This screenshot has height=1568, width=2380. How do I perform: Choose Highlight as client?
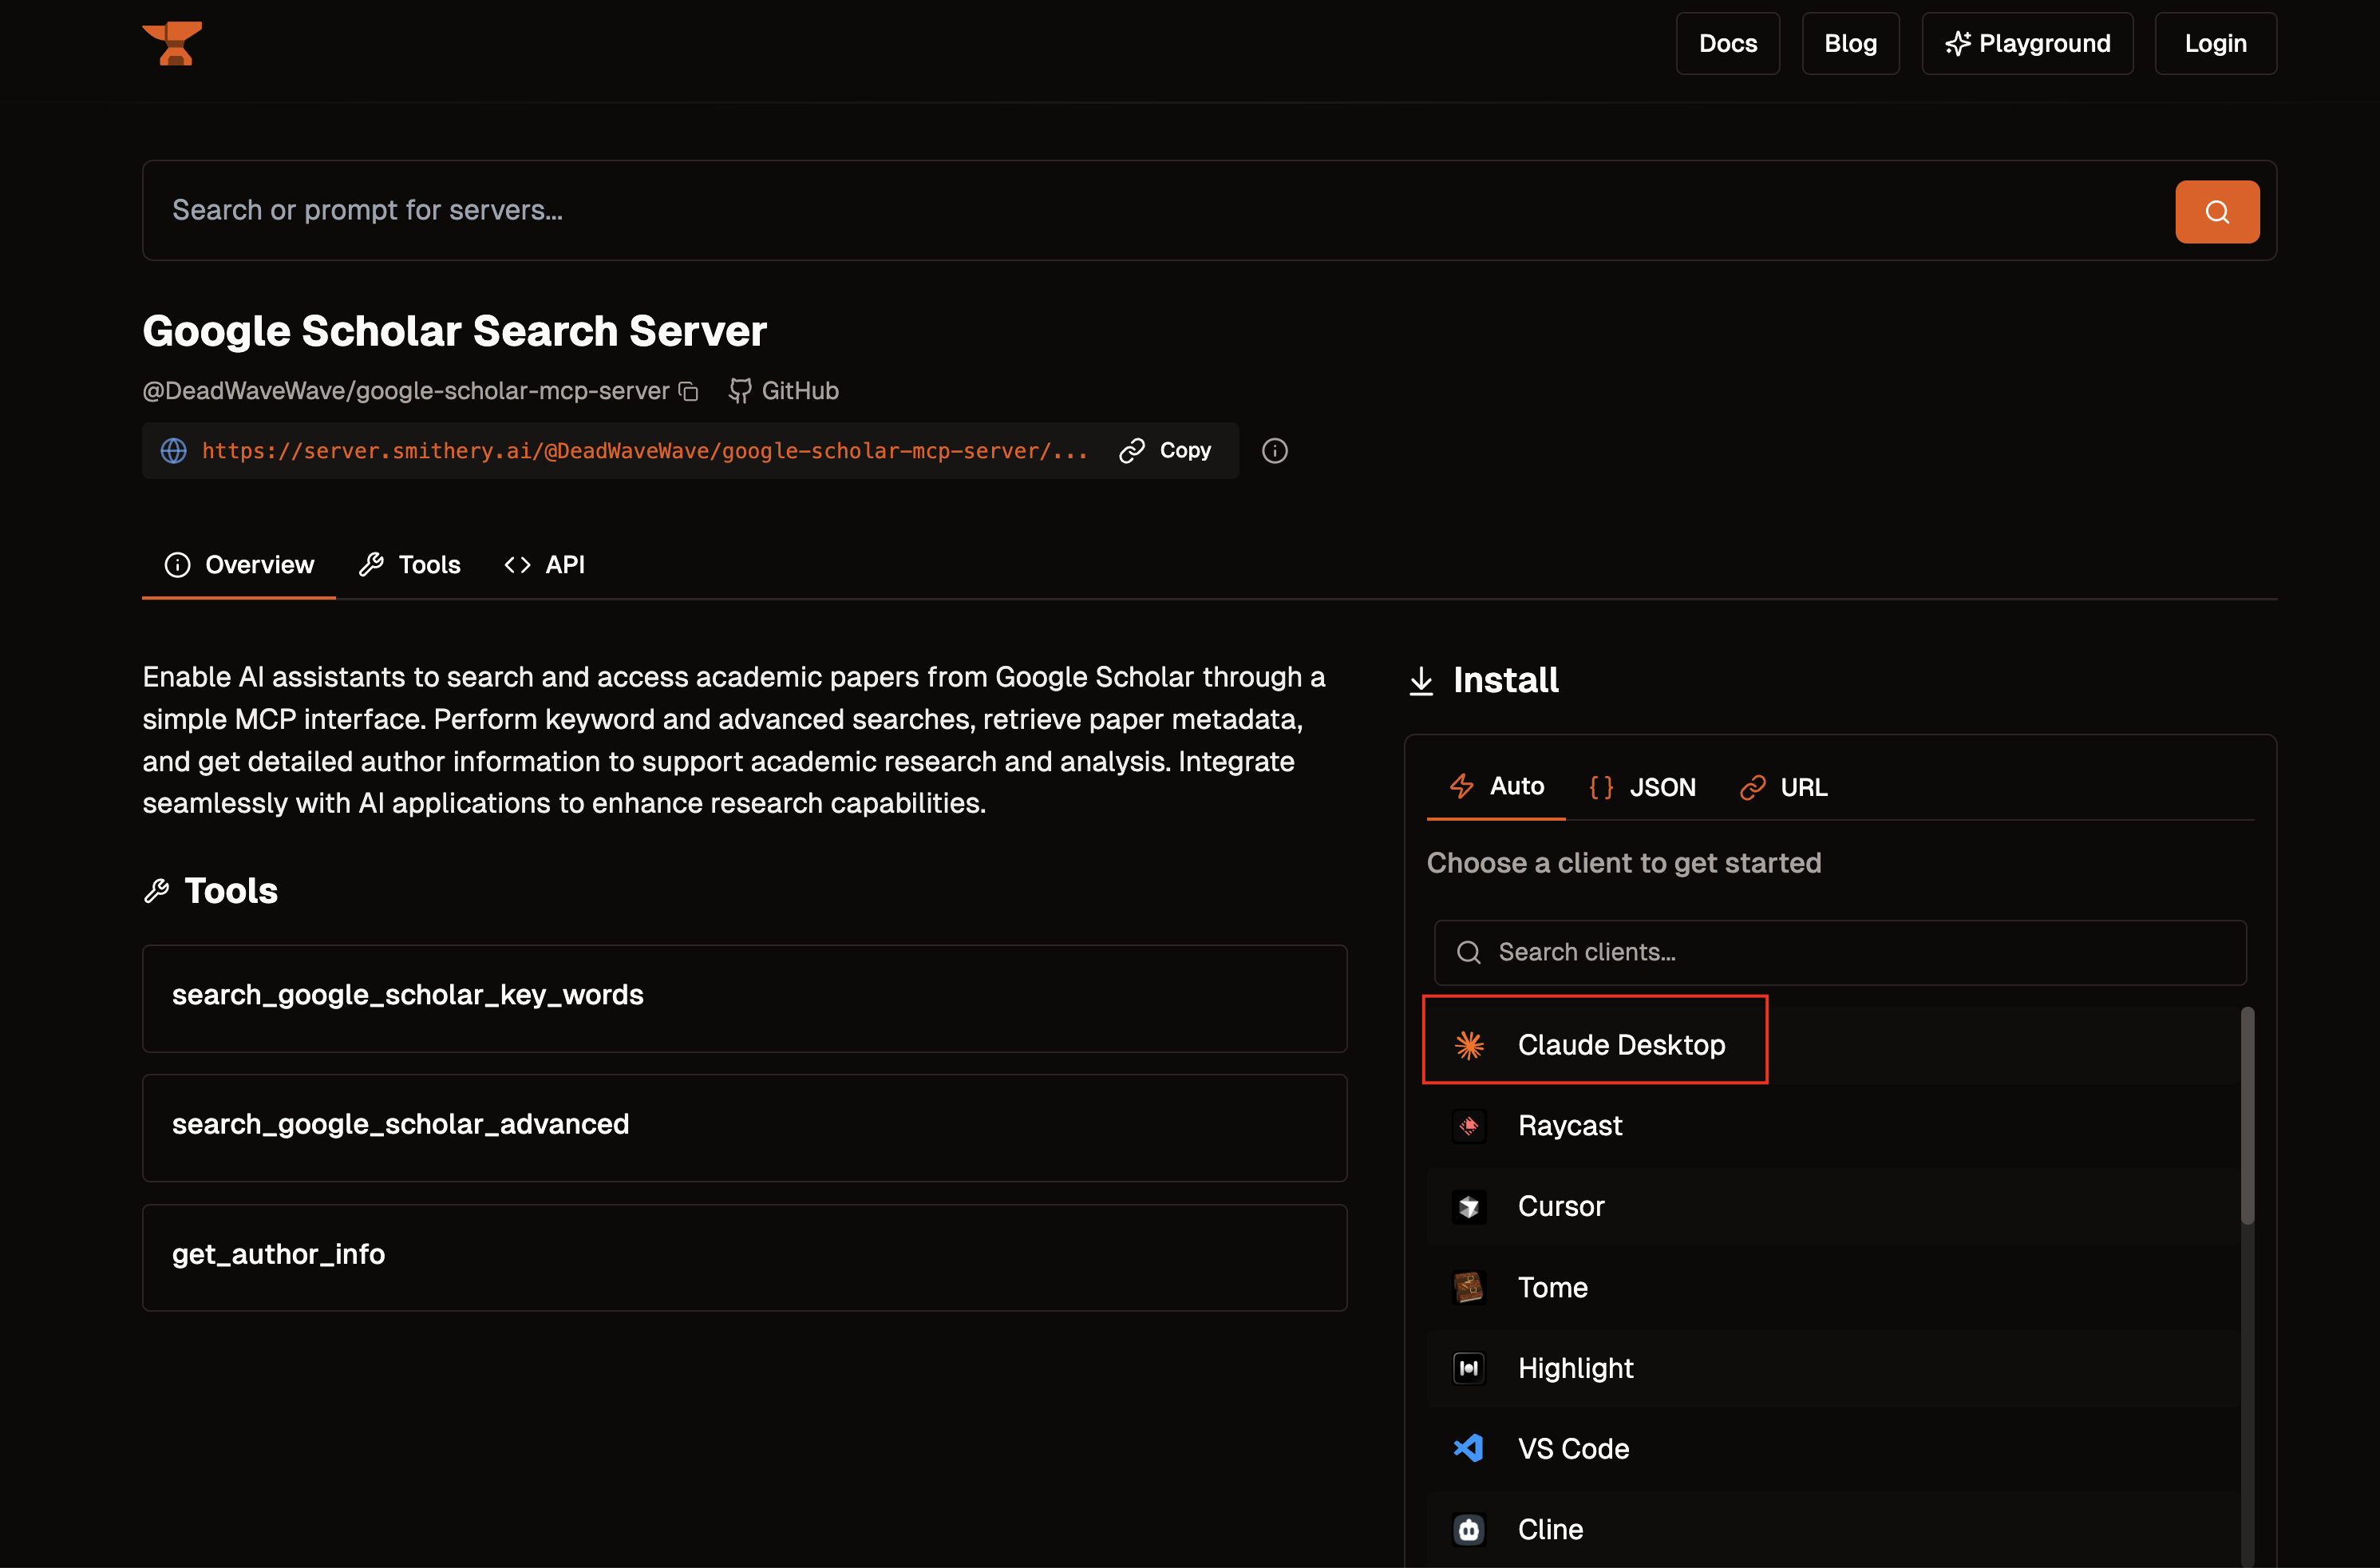[x=1831, y=1368]
